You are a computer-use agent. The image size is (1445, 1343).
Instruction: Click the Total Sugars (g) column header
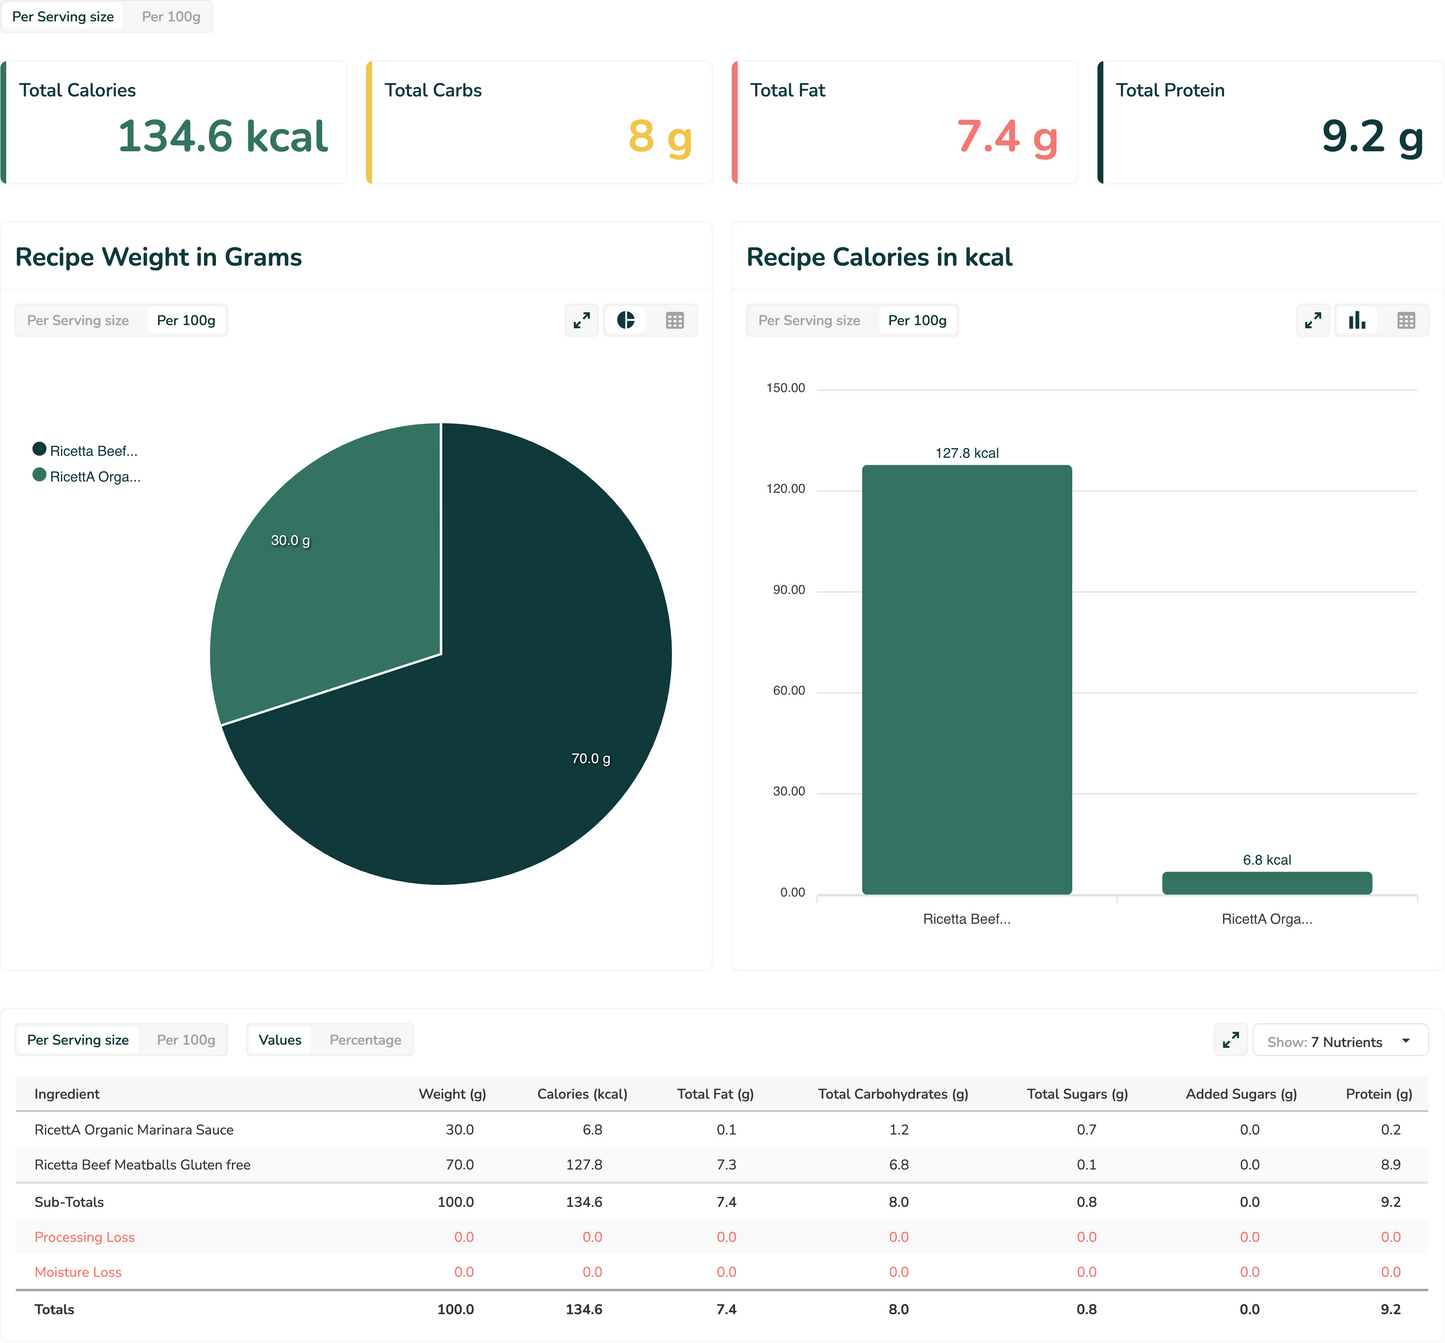(1077, 1094)
